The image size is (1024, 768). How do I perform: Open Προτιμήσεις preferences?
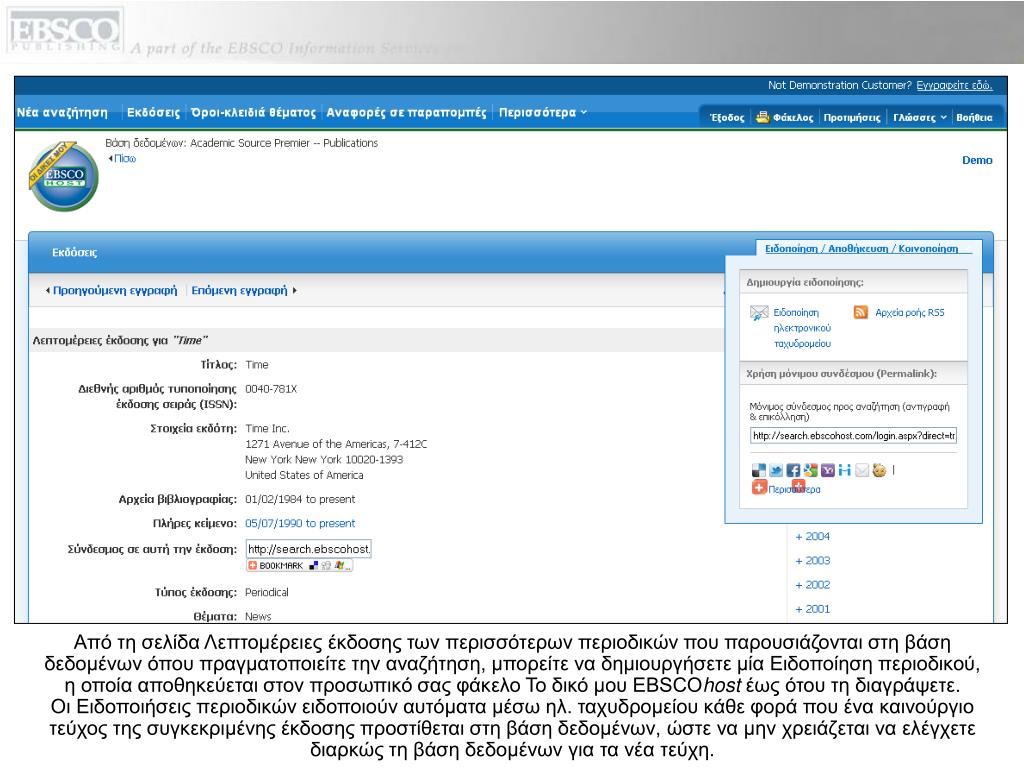click(x=852, y=118)
